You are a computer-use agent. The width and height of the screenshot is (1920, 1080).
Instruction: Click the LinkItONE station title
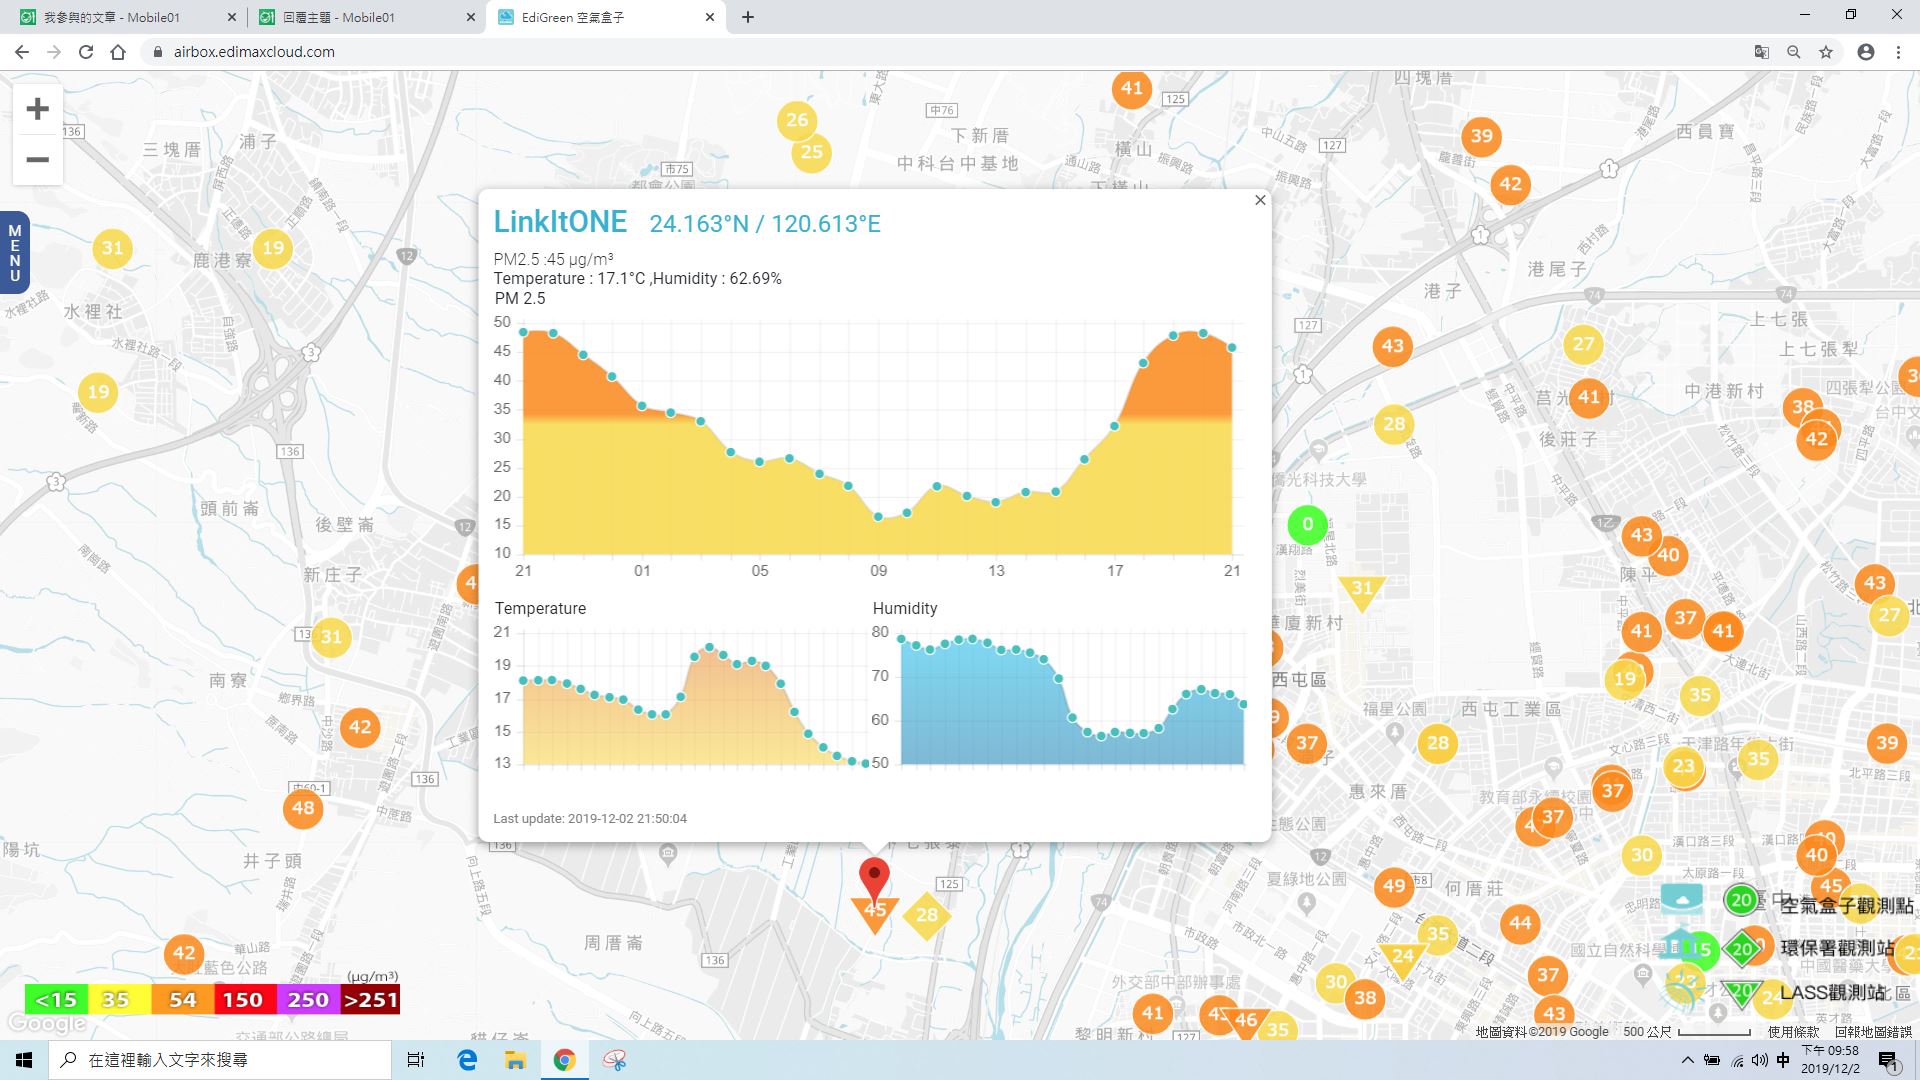(x=560, y=222)
